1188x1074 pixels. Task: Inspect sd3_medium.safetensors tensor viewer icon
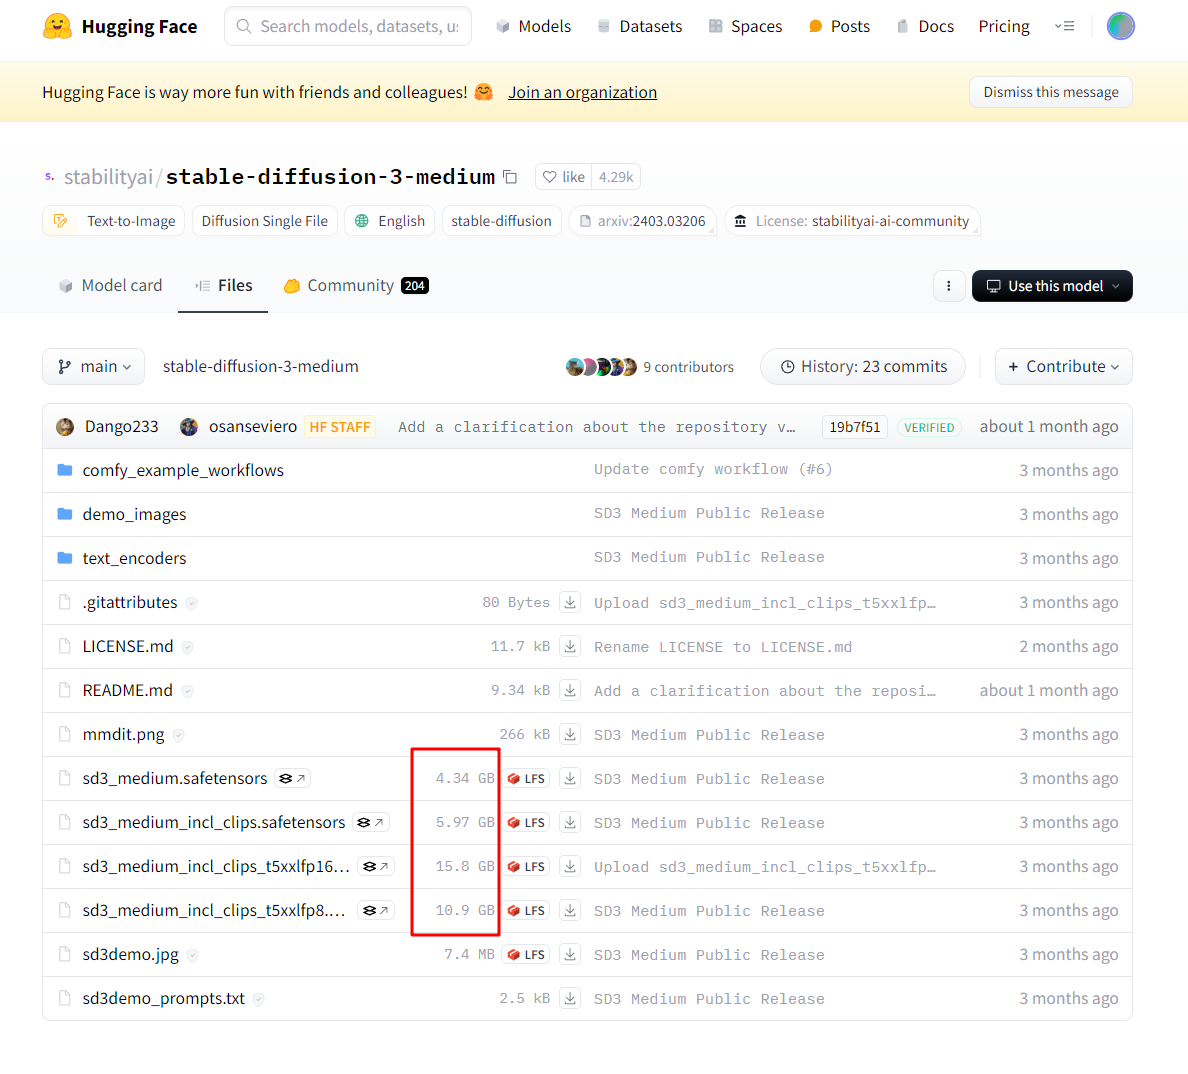[292, 778]
